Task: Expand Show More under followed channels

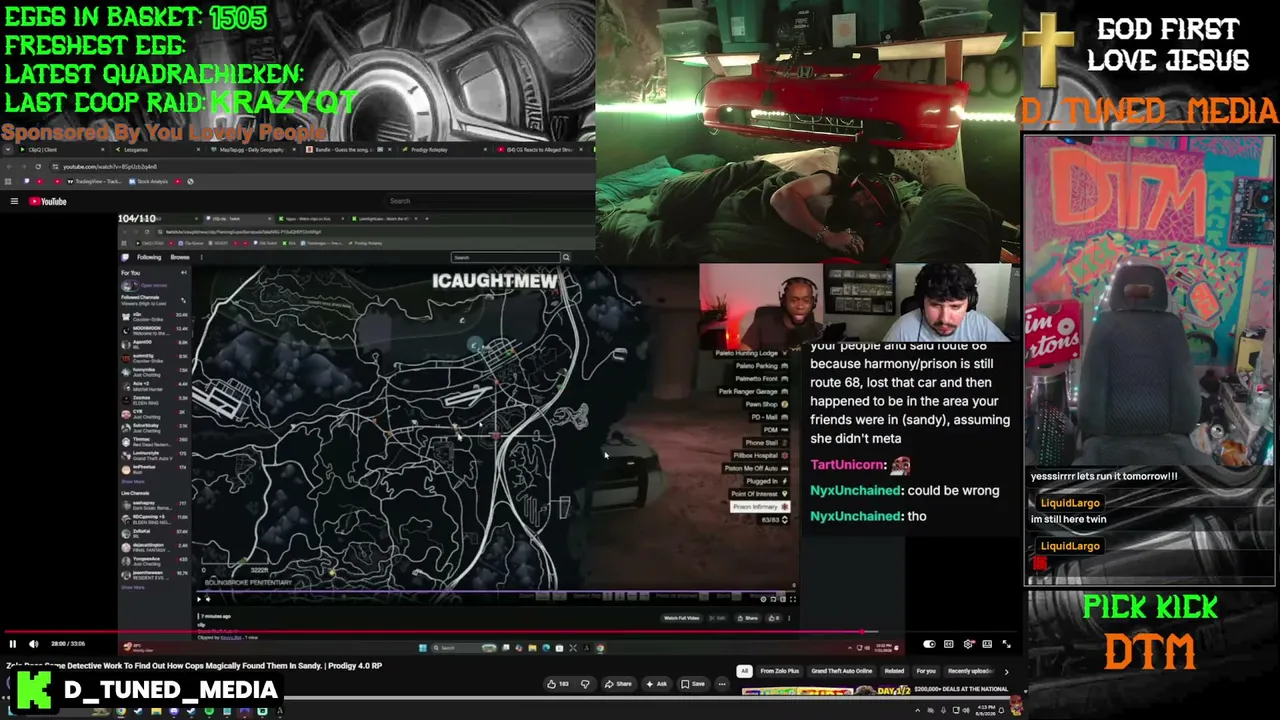Action: tap(132, 482)
